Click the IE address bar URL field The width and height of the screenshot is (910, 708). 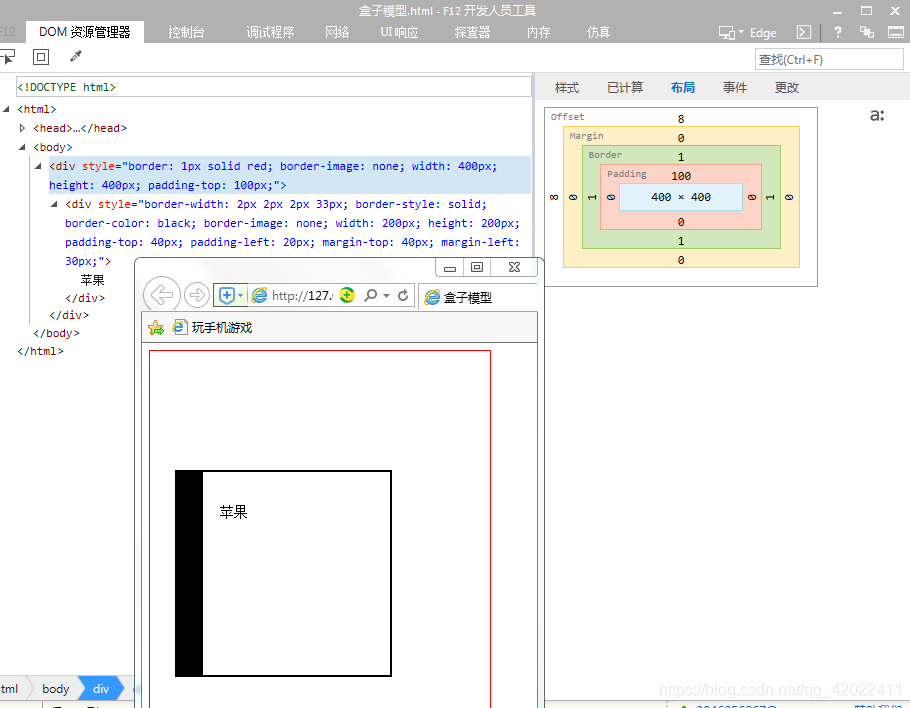click(x=302, y=295)
